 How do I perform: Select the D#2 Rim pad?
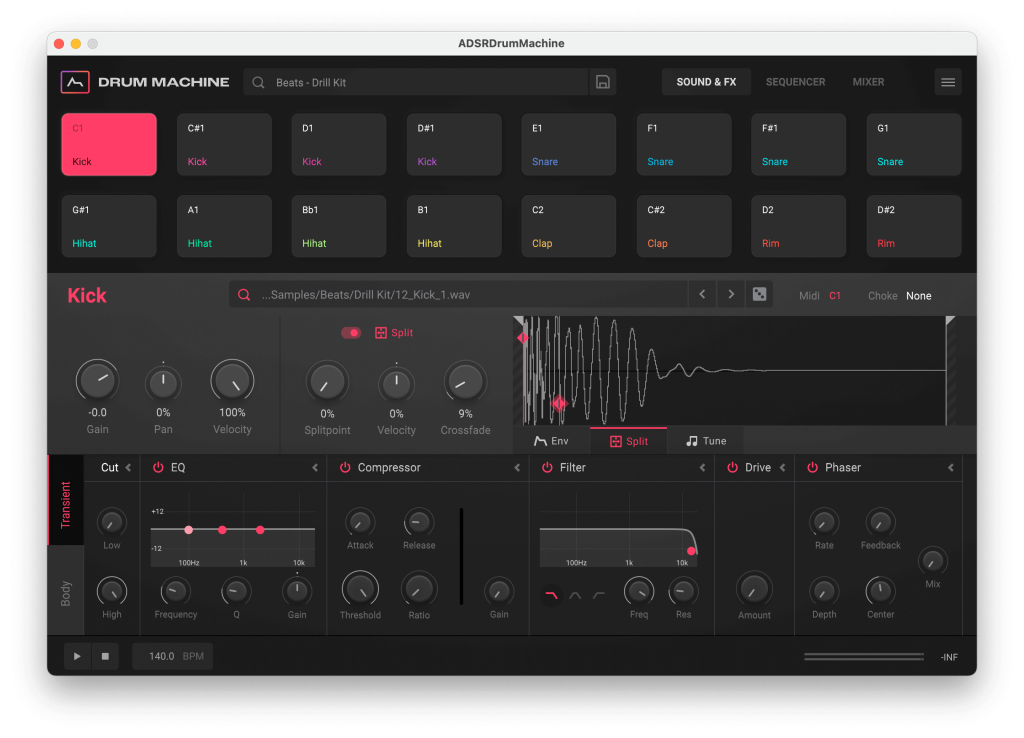913,226
